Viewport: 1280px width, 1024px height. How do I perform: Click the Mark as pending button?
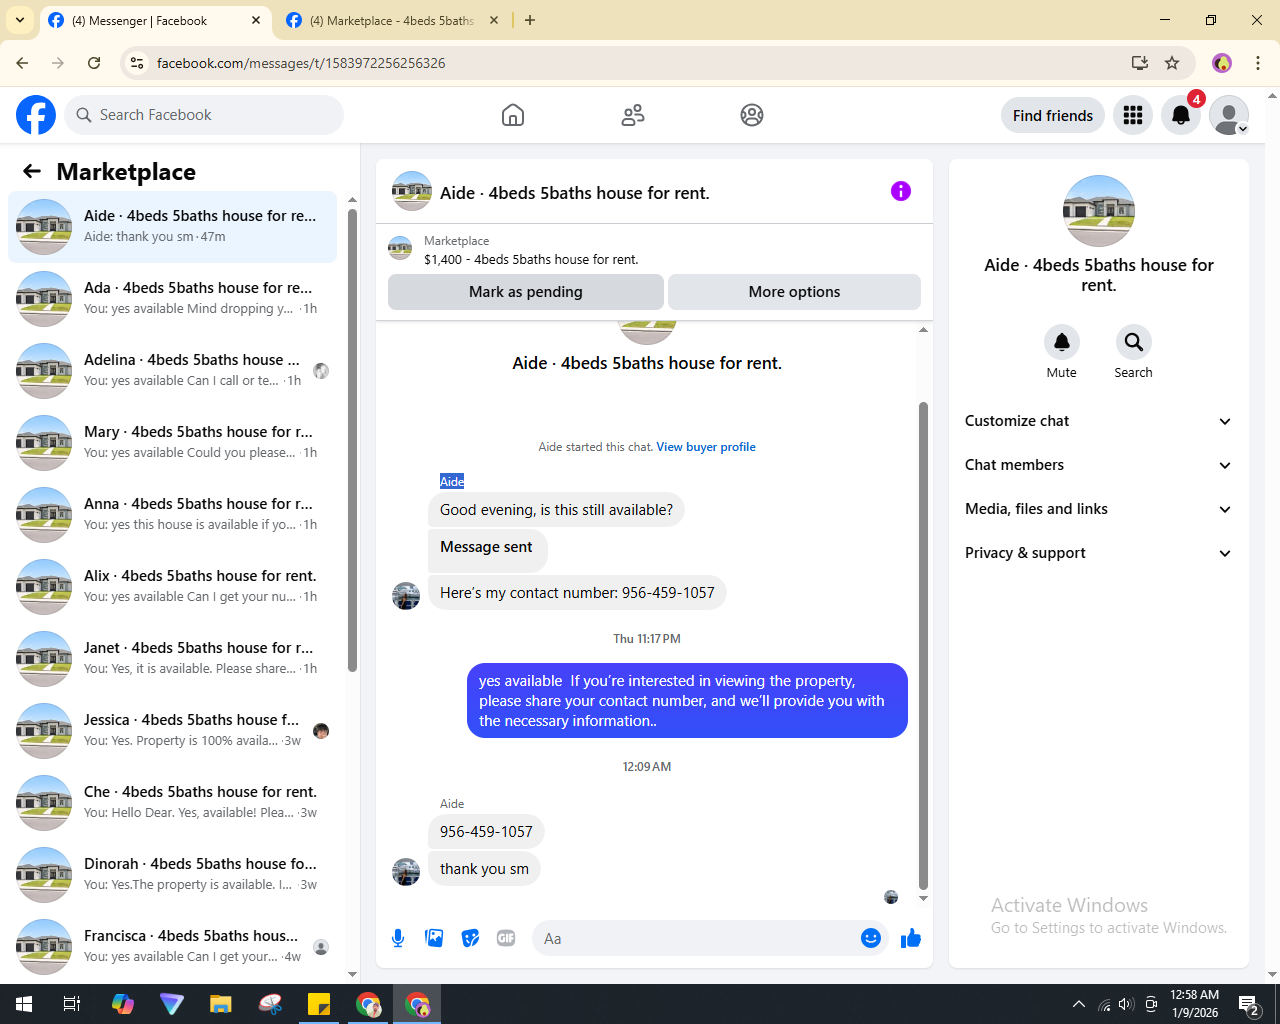click(x=526, y=292)
